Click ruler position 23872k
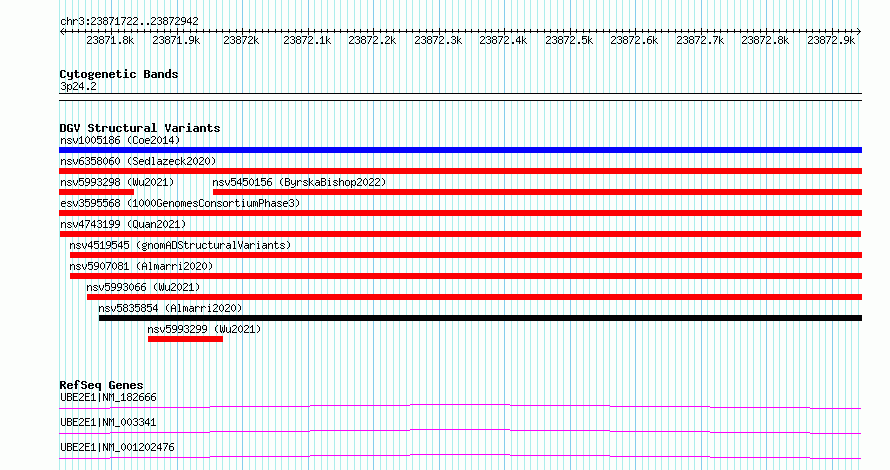This screenshot has height=470, width=890. coord(241,40)
